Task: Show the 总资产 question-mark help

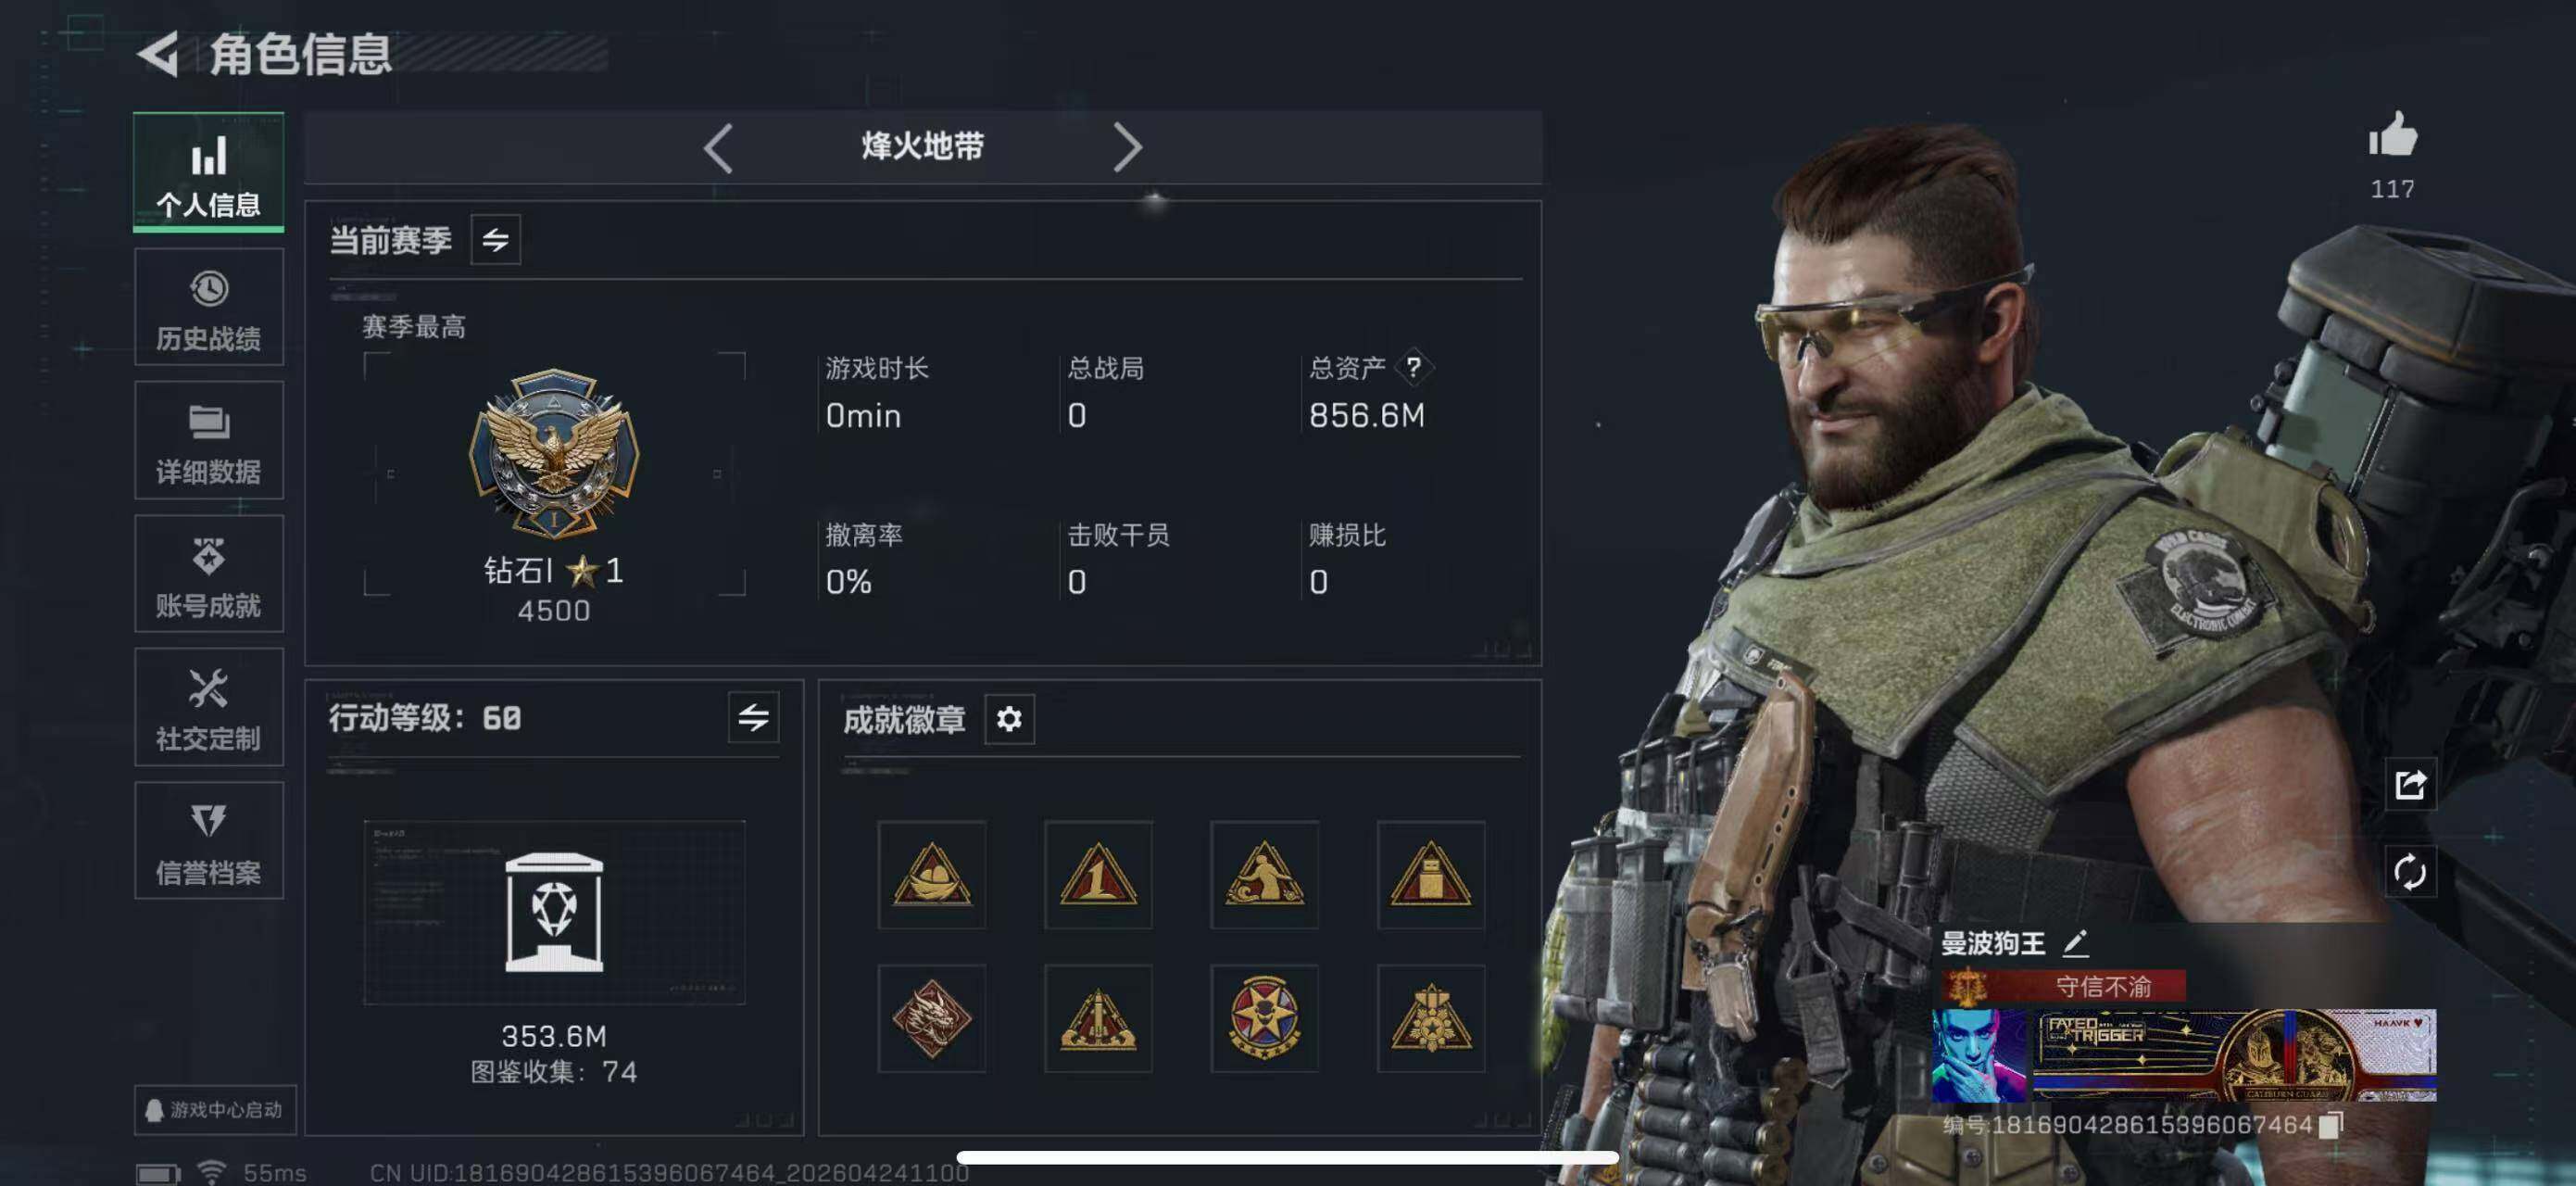Action: pyautogui.click(x=1413, y=367)
